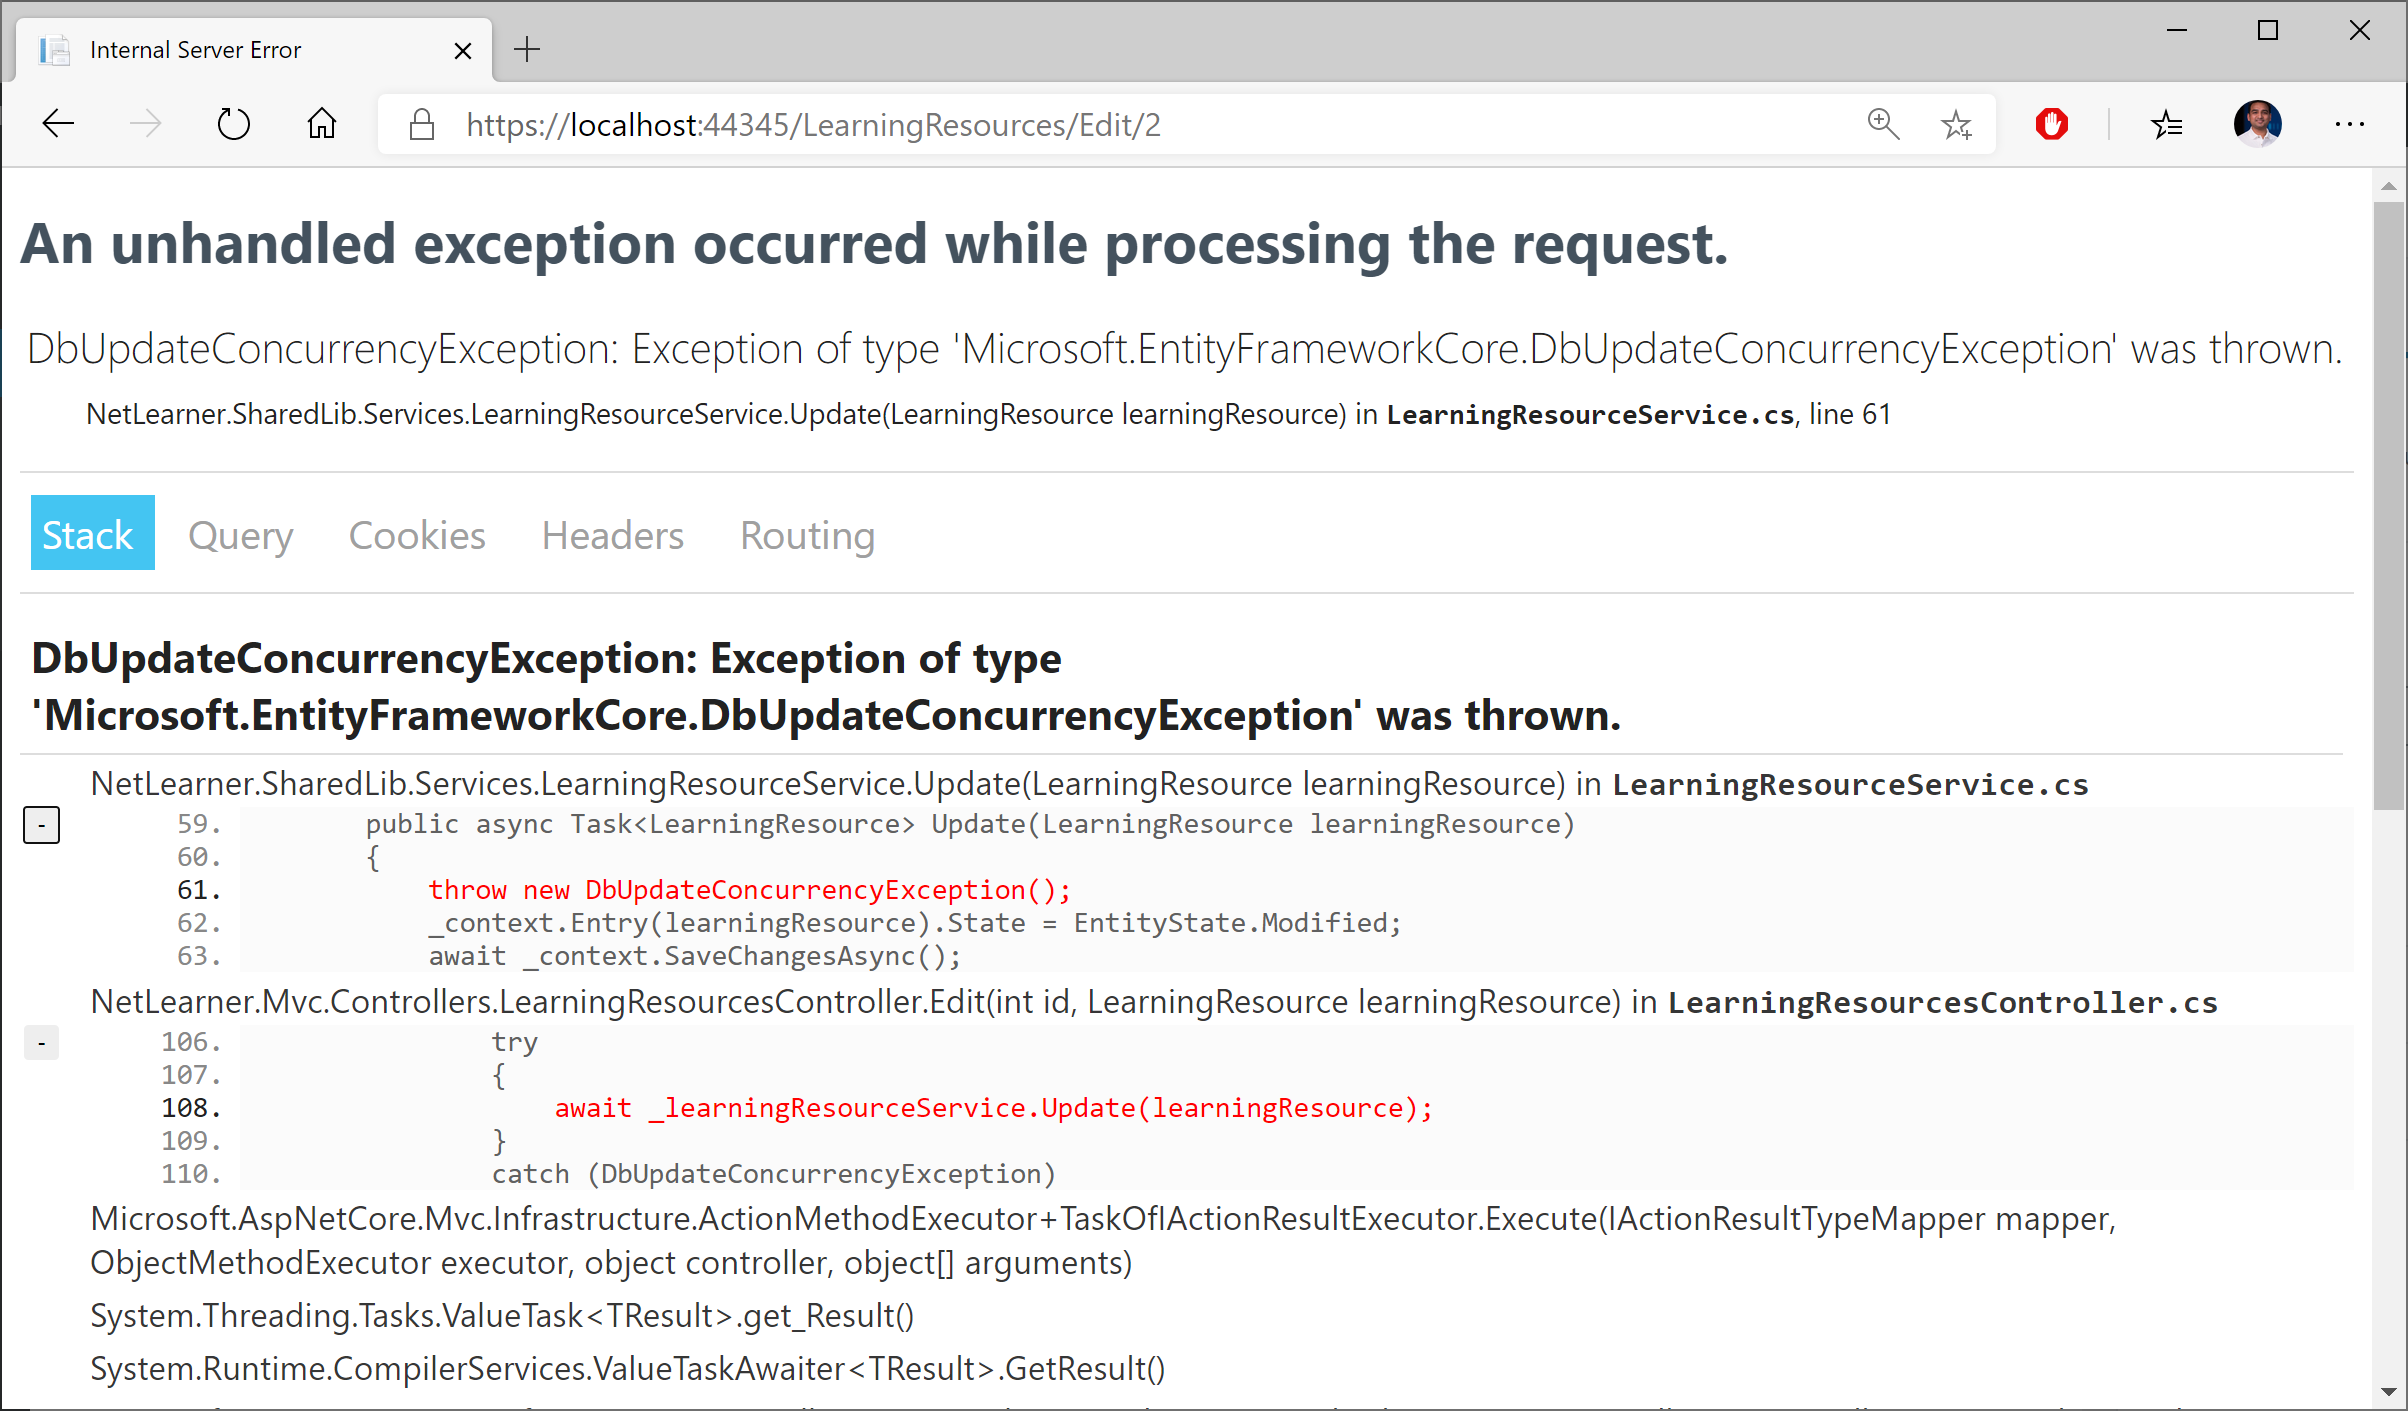
Task: Click the open new tab button
Action: (x=527, y=49)
